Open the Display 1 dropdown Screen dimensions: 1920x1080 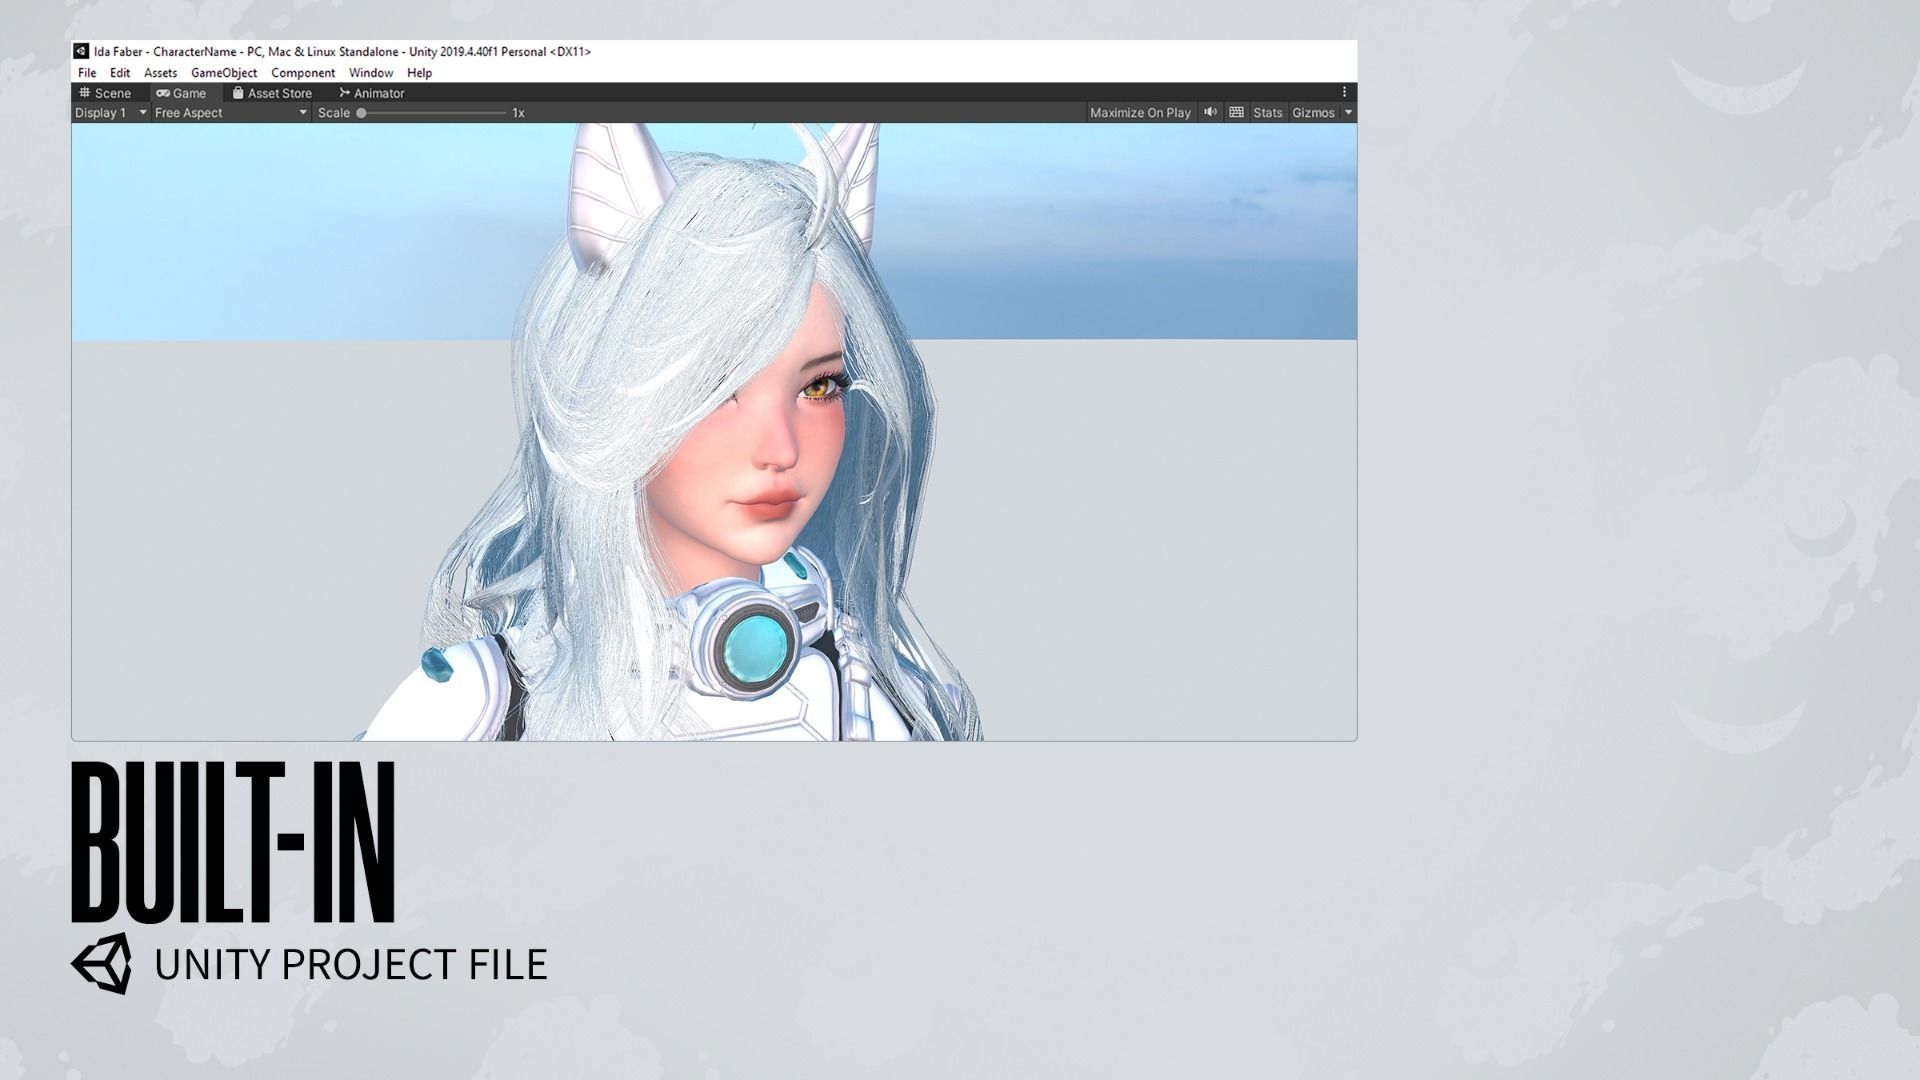(110, 113)
